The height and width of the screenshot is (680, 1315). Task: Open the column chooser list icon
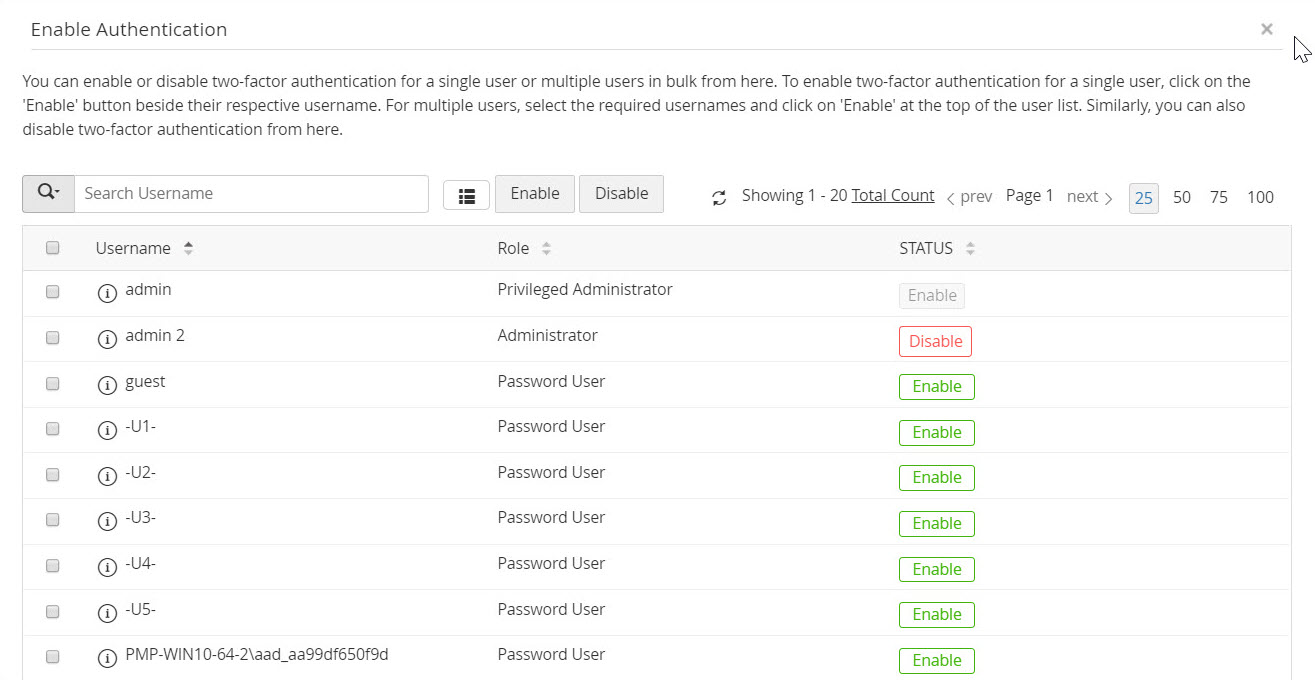(x=466, y=196)
